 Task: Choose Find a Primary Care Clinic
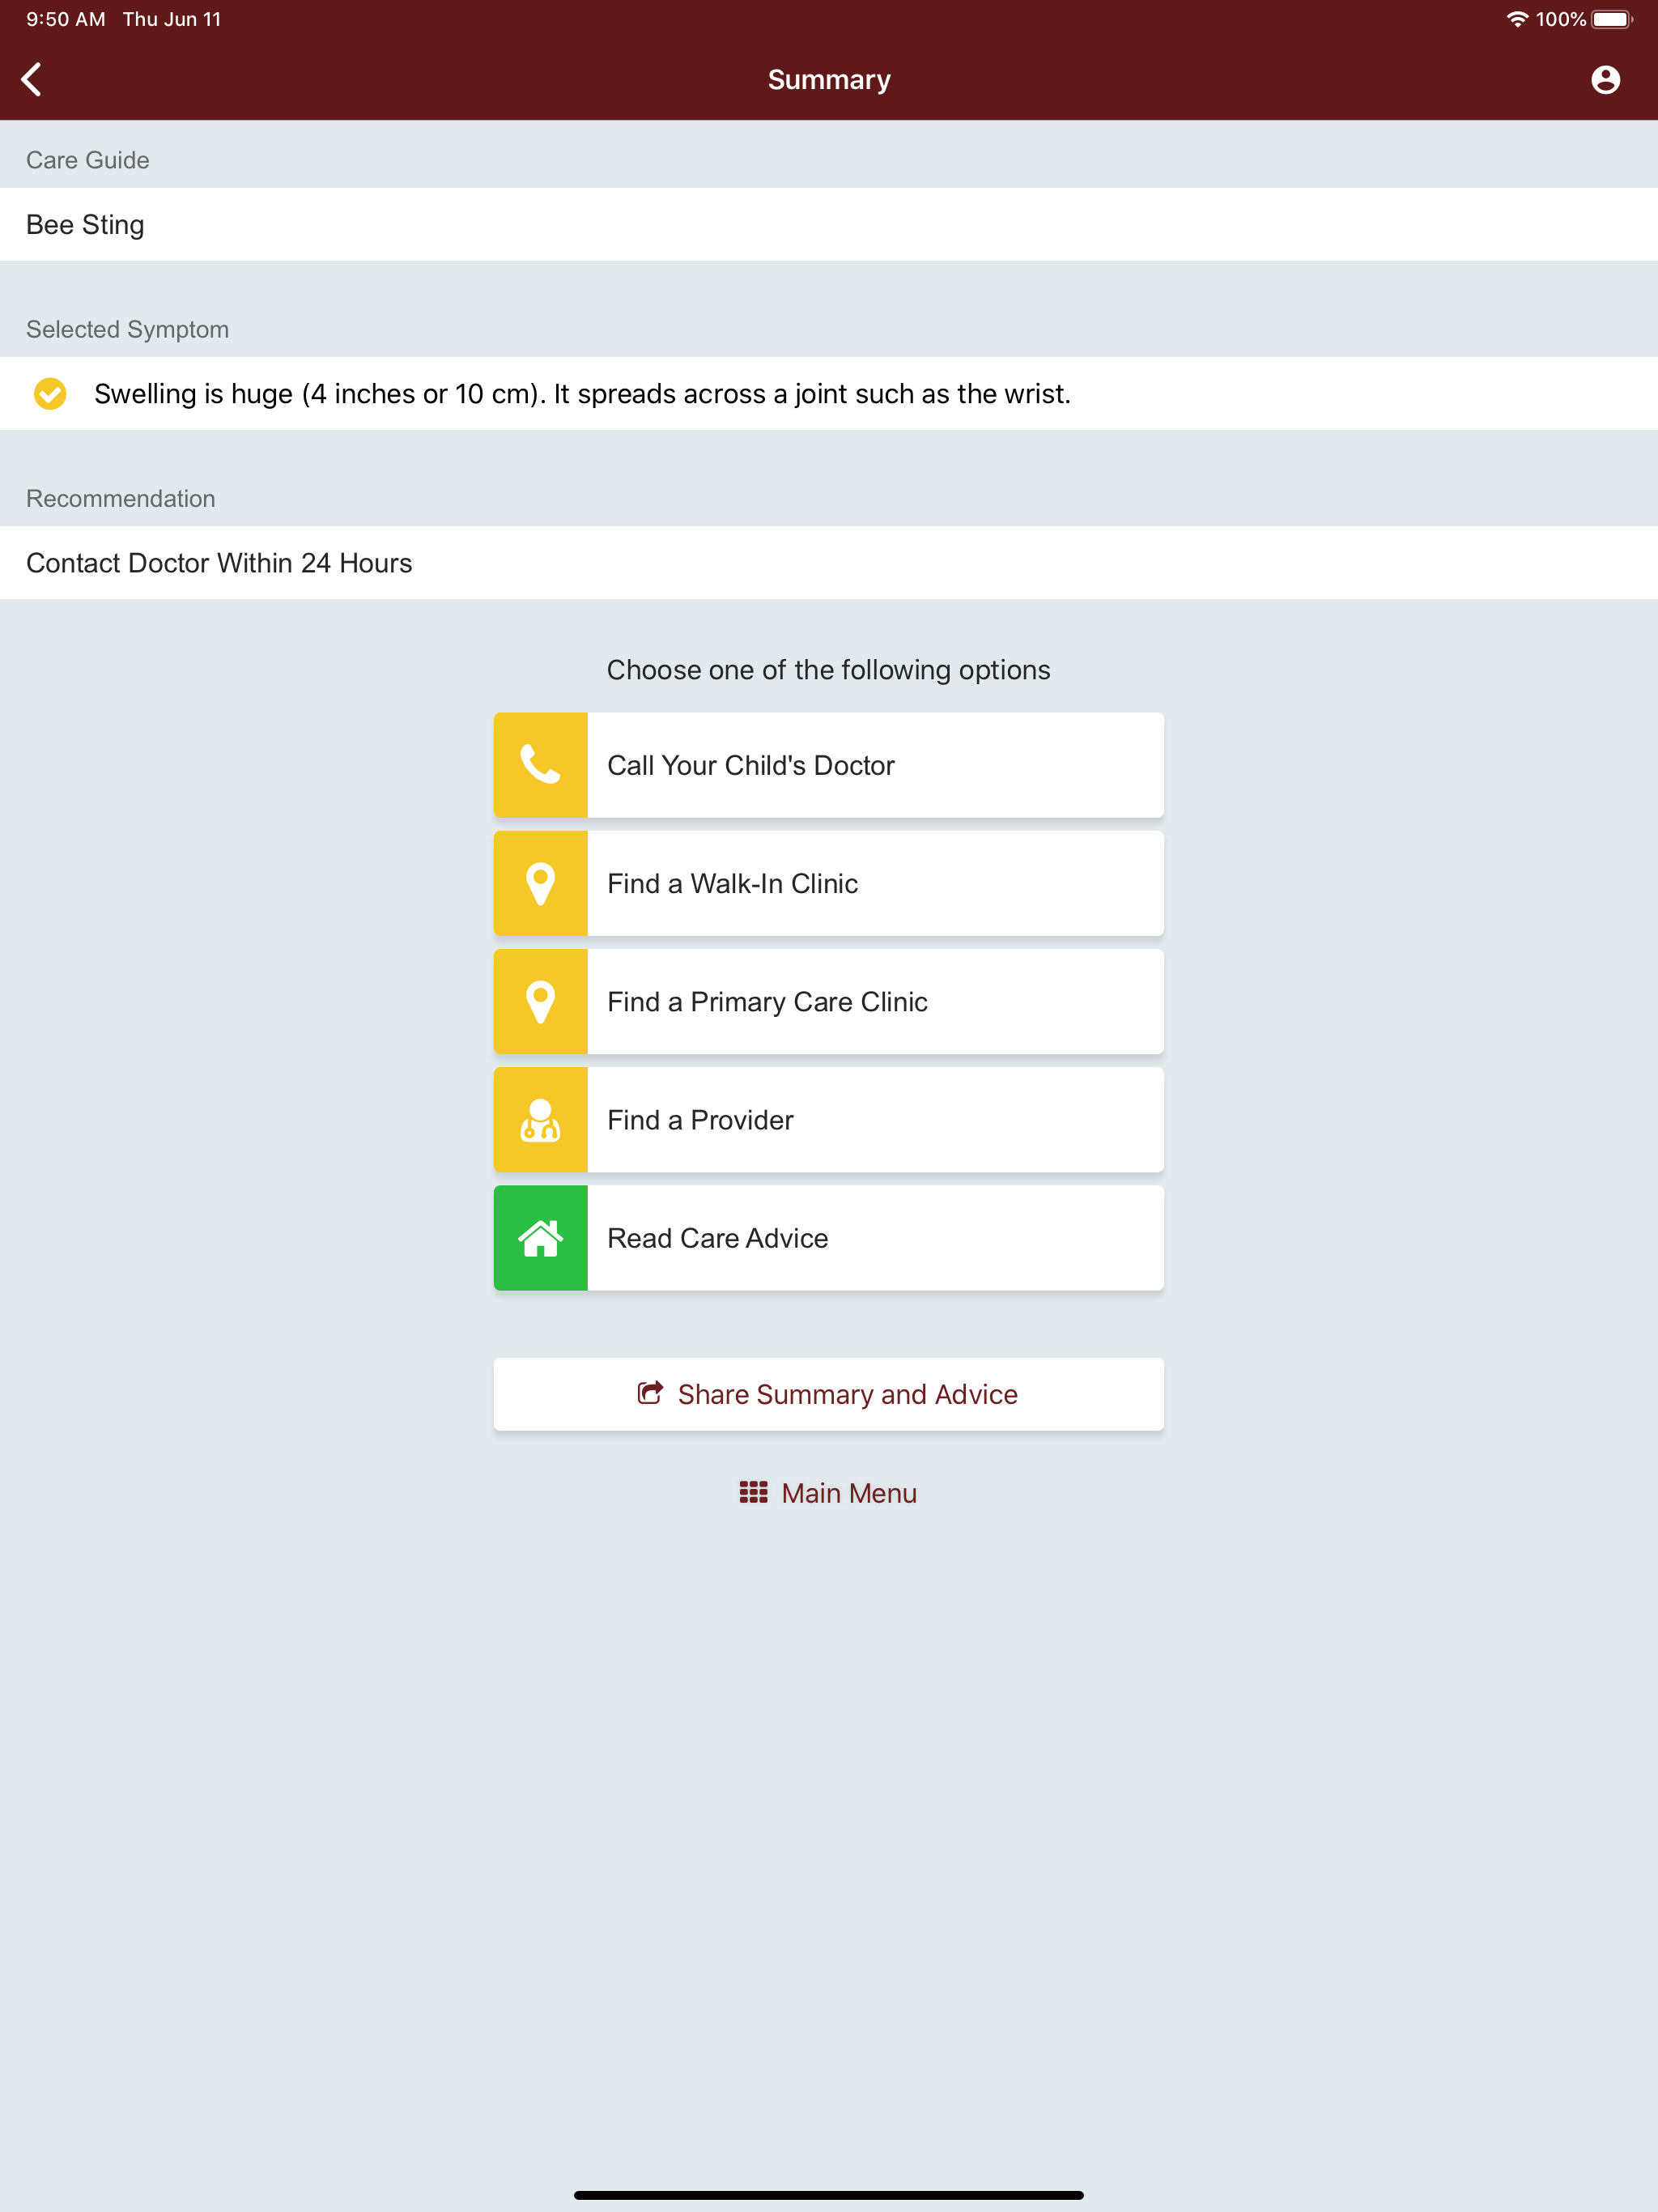coord(828,1001)
